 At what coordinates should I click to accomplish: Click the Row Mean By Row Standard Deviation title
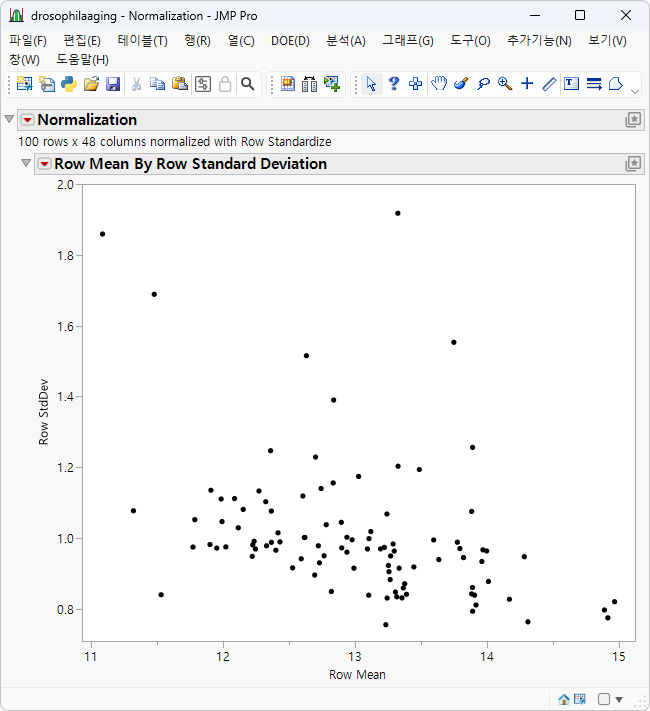[x=191, y=164]
